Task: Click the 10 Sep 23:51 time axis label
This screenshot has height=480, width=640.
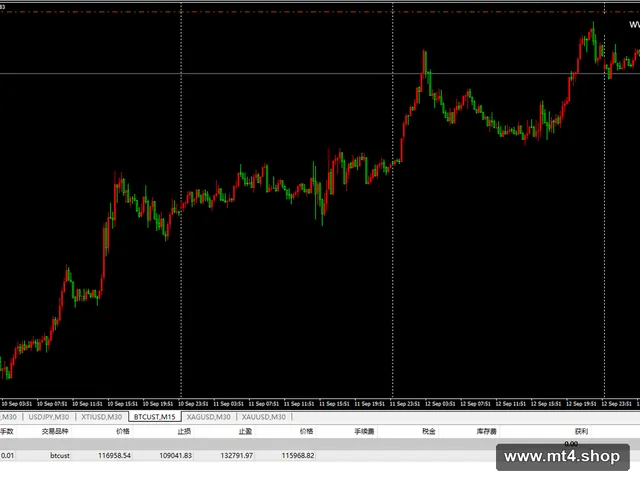Action: point(193,404)
